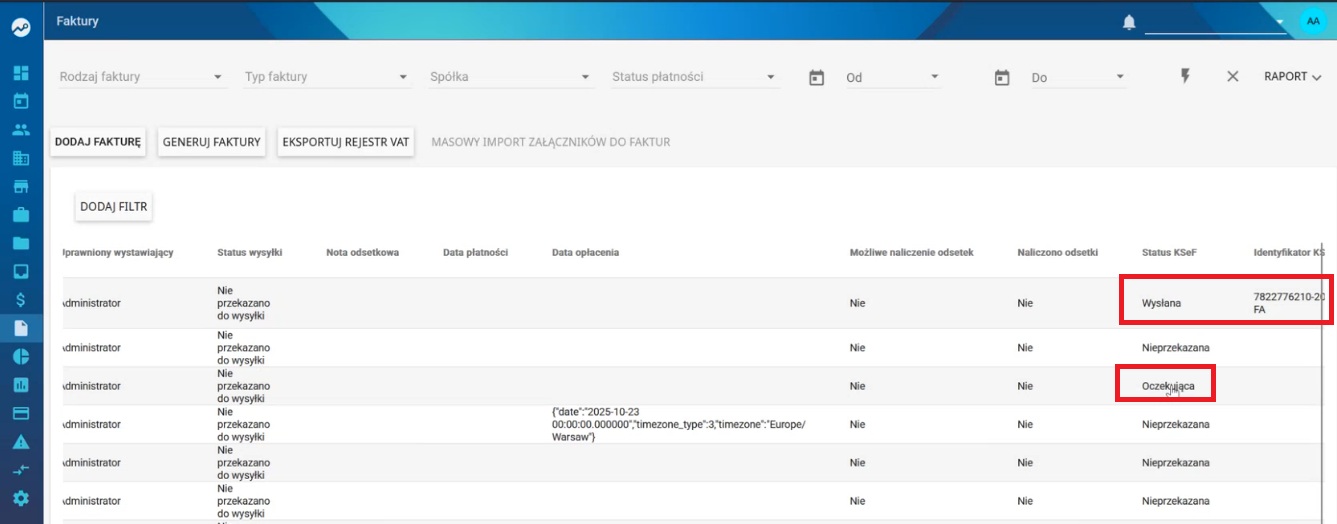Open the Do date dropdown
Viewport: 1337px width, 524px height.
tap(1079, 77)
